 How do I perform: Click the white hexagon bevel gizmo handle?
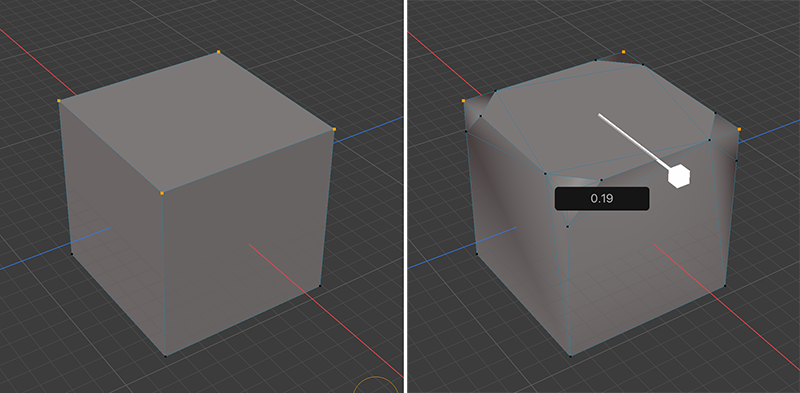click(x=679, y=177)
